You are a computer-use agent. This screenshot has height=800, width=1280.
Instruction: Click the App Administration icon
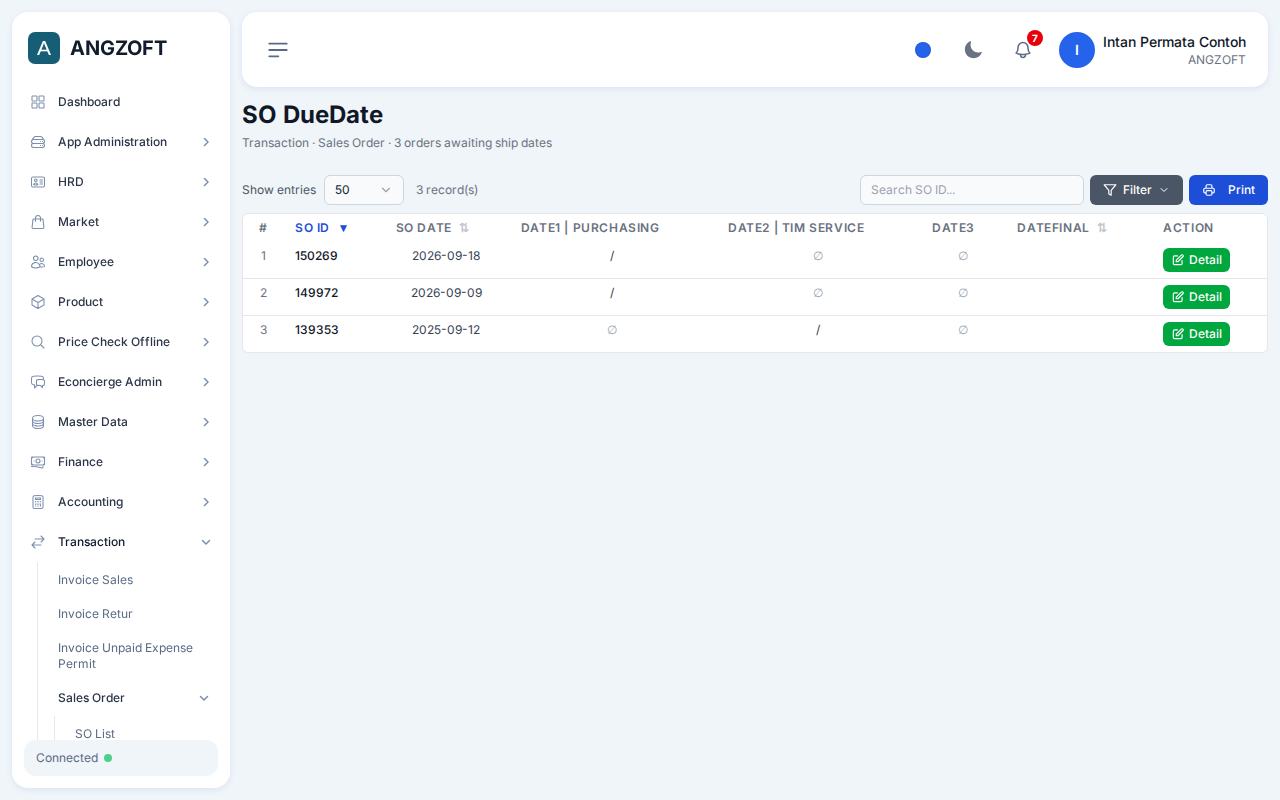click(38, 142)
